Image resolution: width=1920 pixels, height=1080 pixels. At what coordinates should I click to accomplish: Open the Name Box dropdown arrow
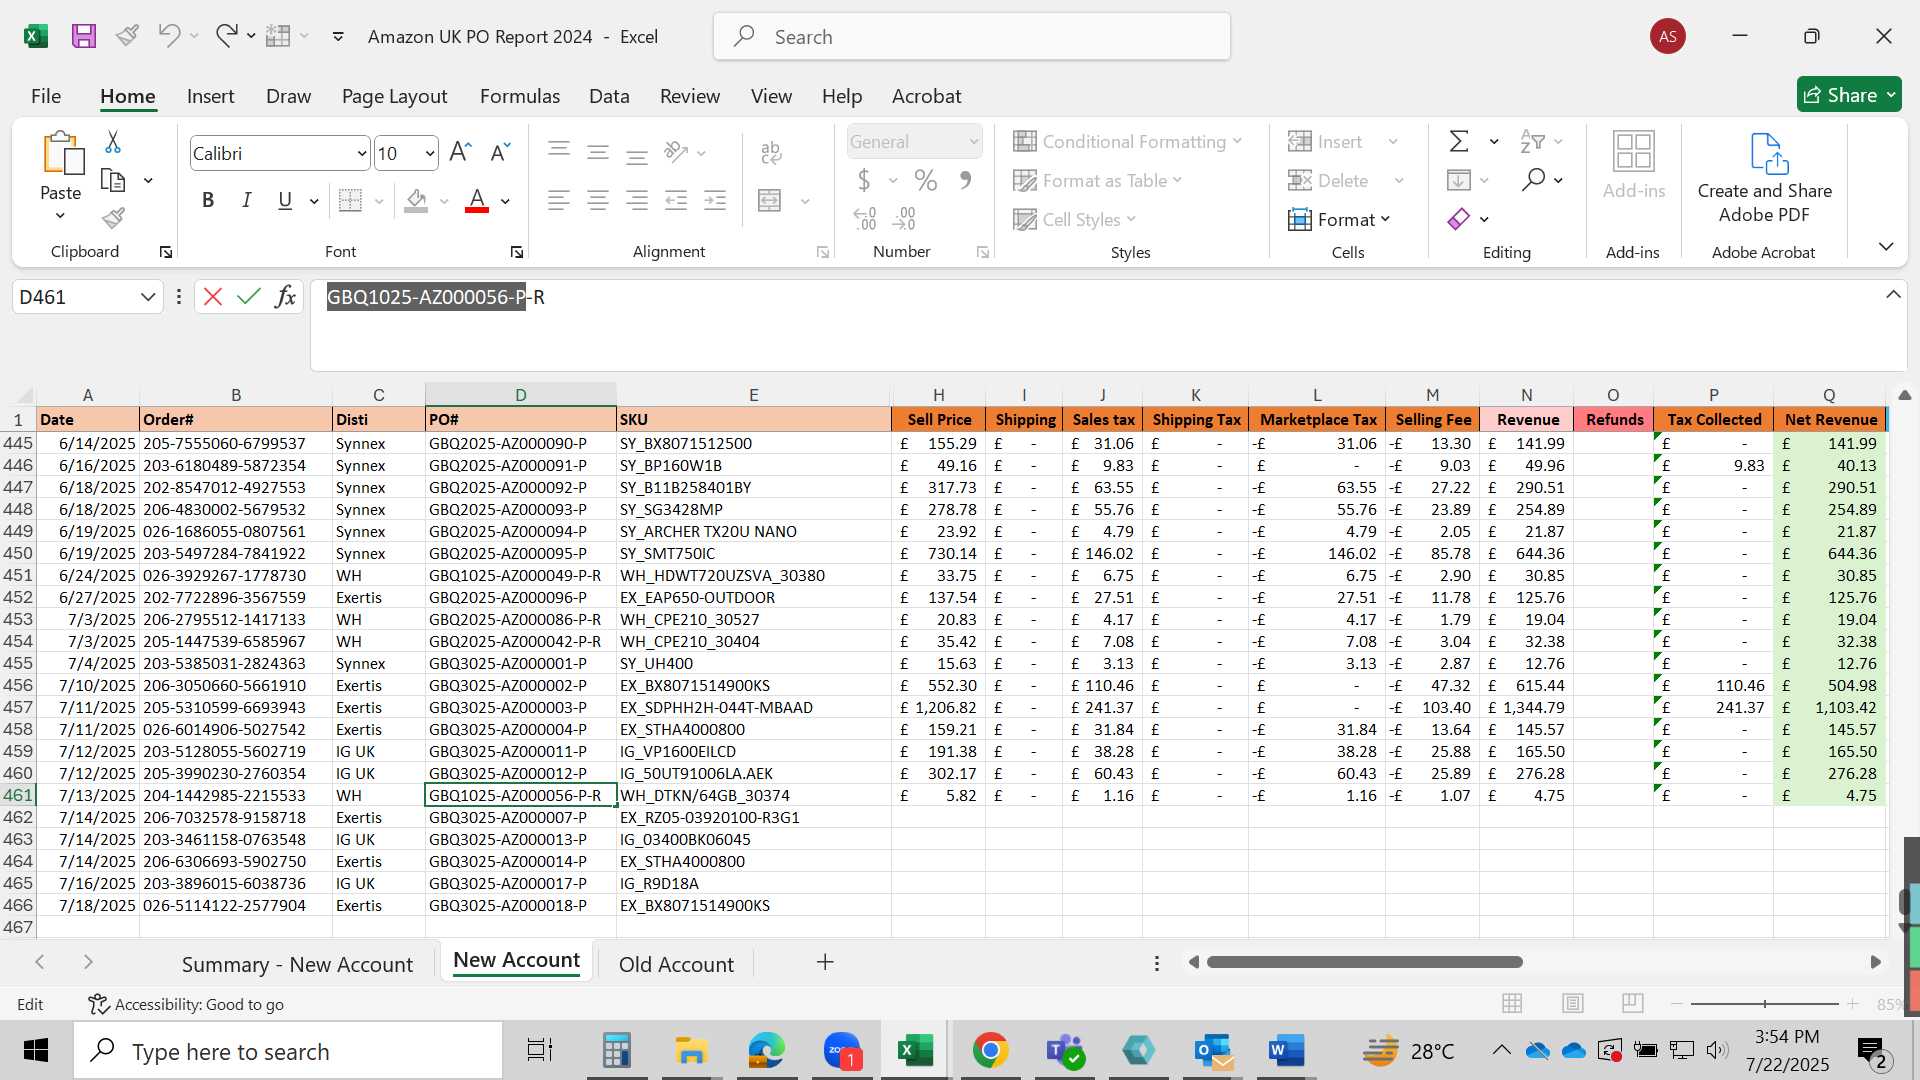[x=148, y=297]
